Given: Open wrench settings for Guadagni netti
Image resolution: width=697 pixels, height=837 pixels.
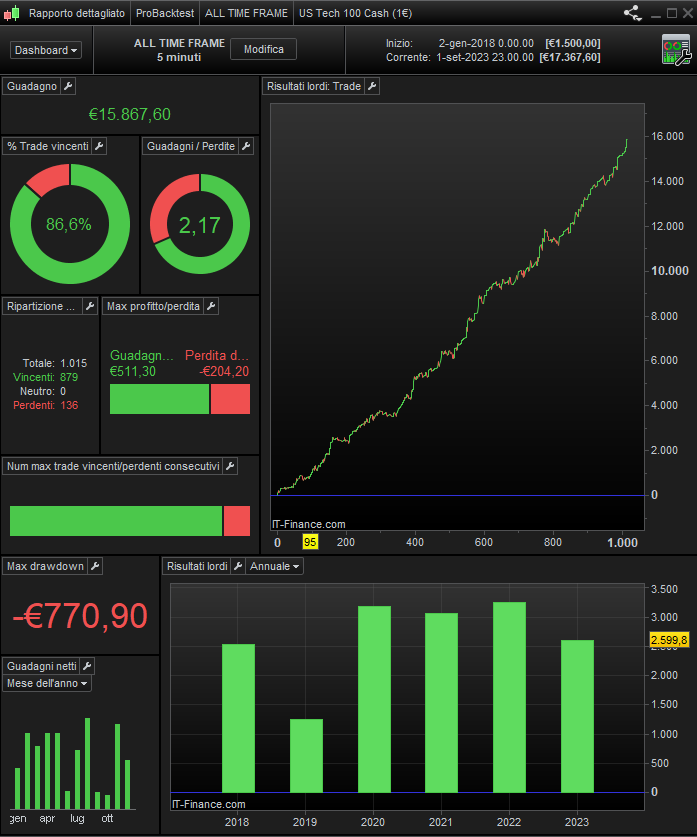Looking at the screenshot, I should point(88,666).
